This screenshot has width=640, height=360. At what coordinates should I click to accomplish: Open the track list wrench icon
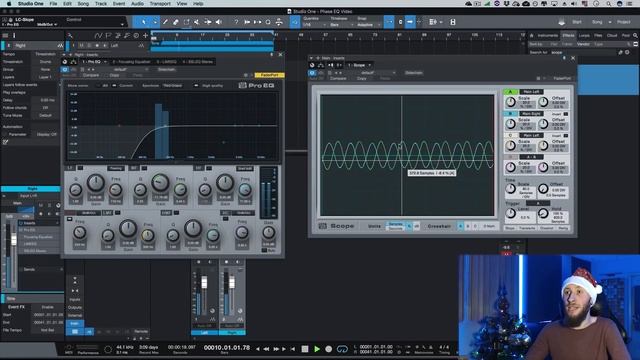point(70,36)
